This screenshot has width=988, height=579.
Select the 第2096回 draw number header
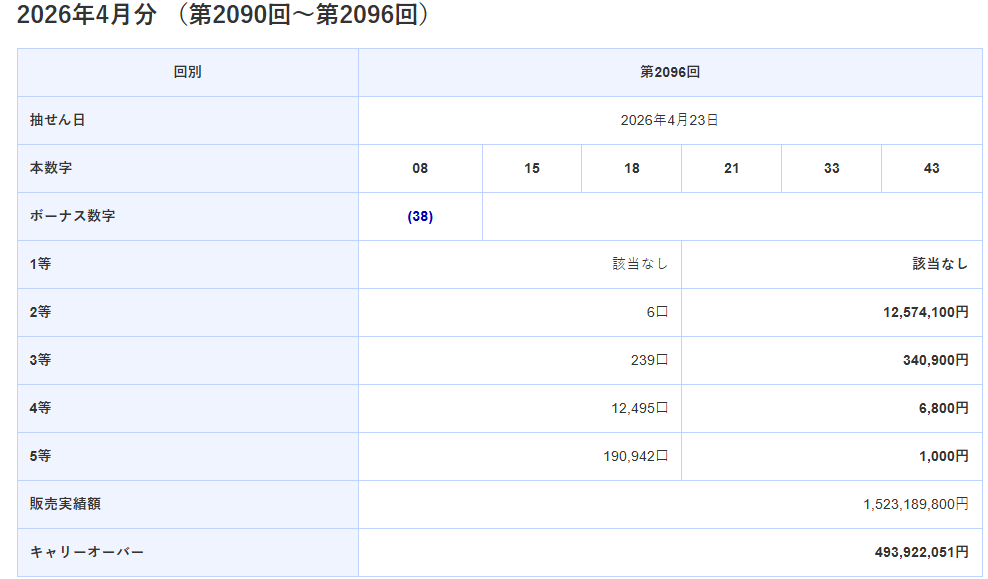click(669, 72)
